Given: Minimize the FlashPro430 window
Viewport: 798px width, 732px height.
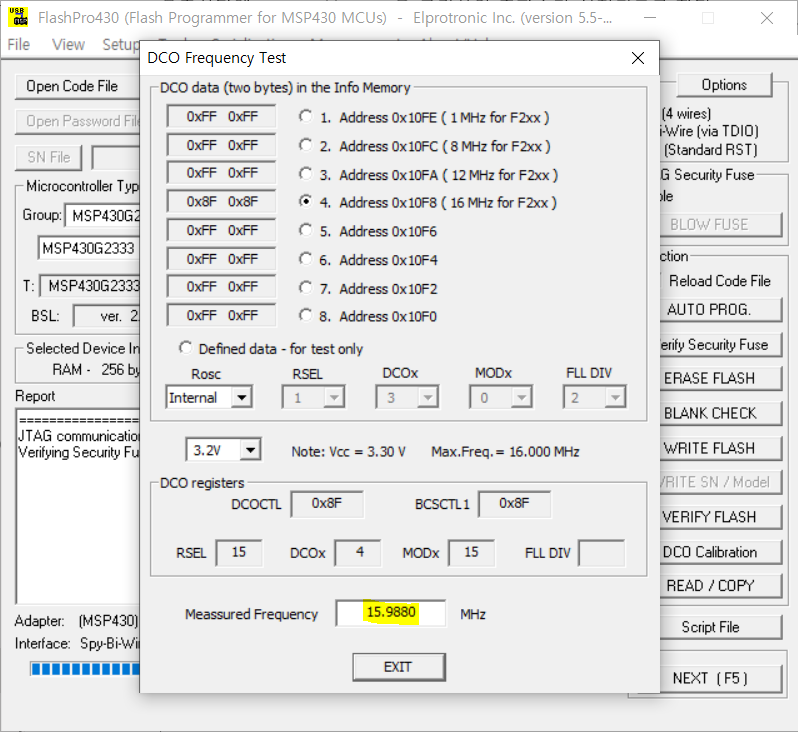Looking at the screenshot, I should pyautogui.click(x=649, y=18).
